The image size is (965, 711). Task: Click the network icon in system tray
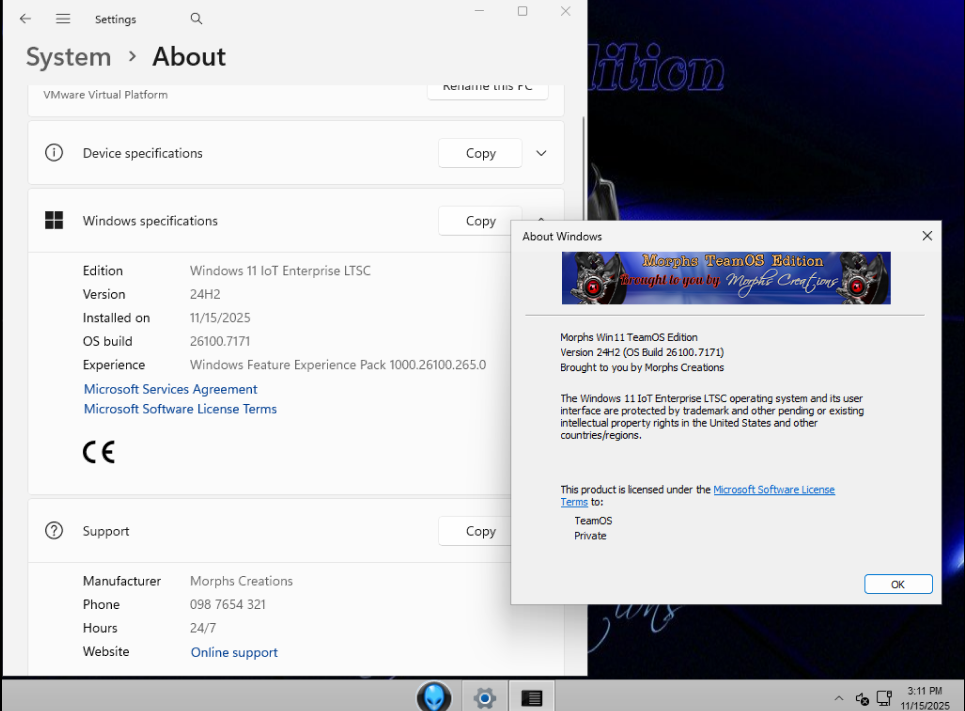point(884,698)
